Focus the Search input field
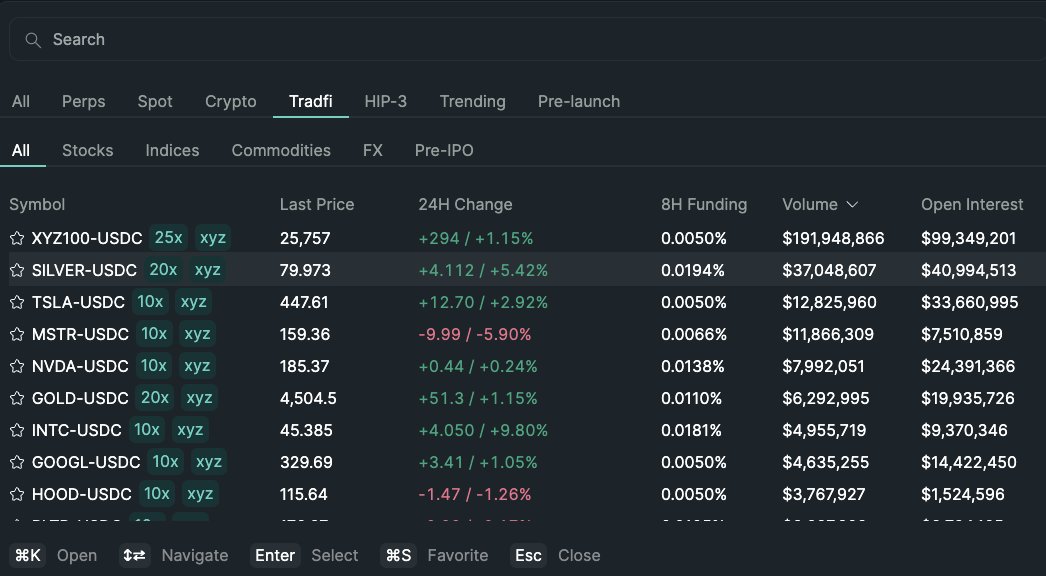The height and width of the screenshot is (576, 1046). pos(527,39)
